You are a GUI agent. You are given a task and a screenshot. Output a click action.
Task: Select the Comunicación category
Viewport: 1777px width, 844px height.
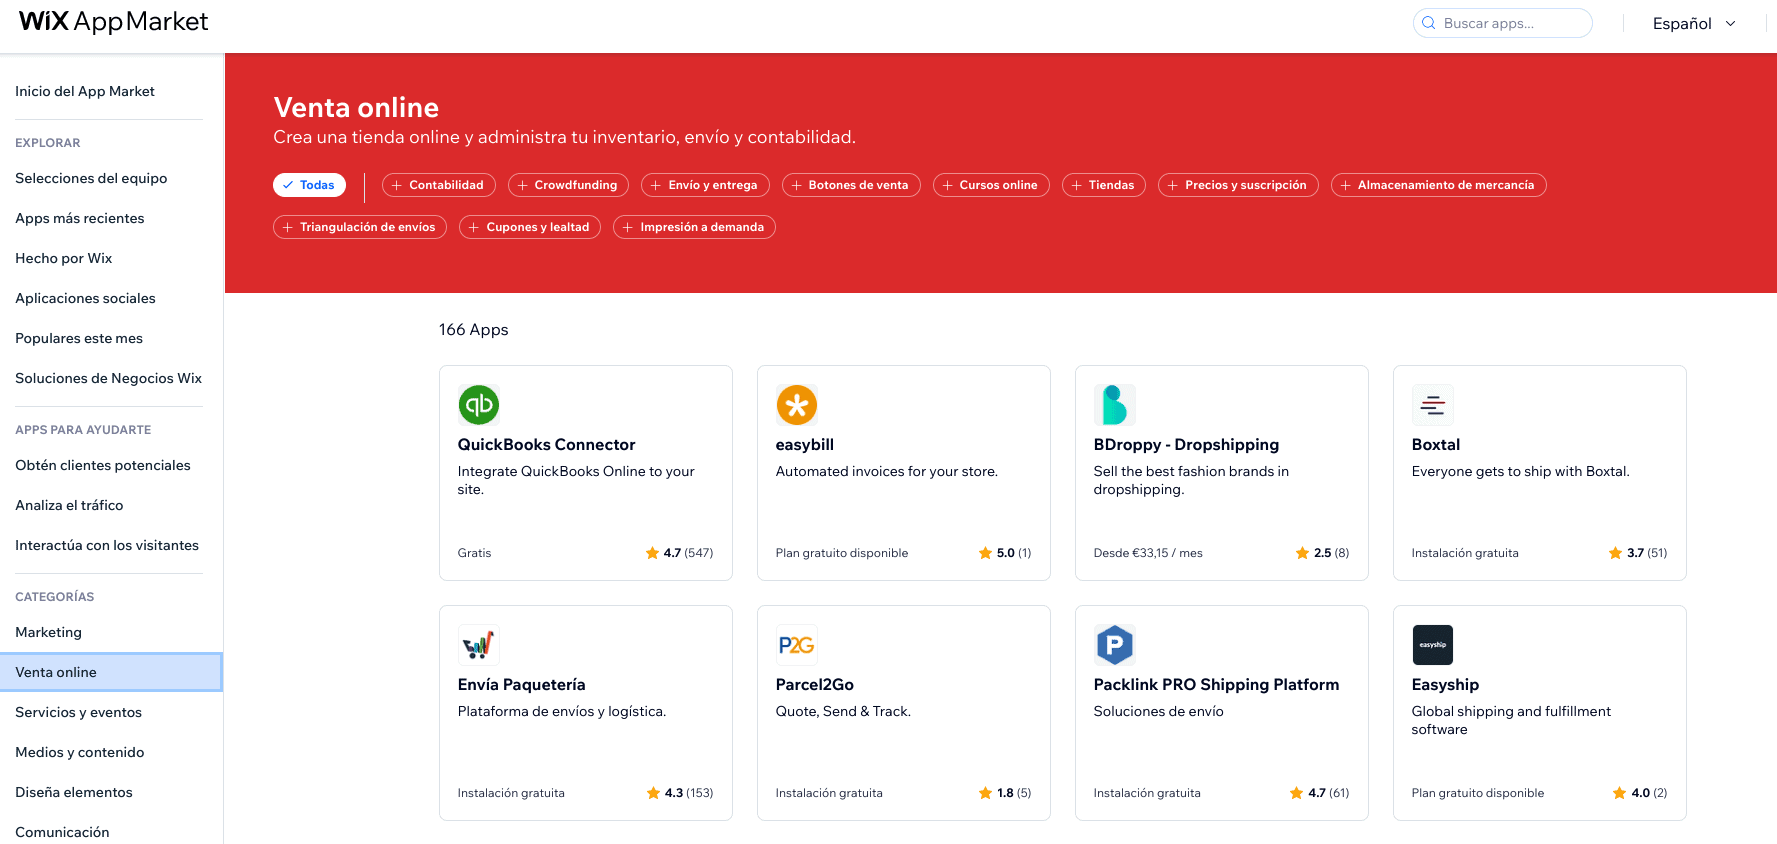click(x=62, y=832)
